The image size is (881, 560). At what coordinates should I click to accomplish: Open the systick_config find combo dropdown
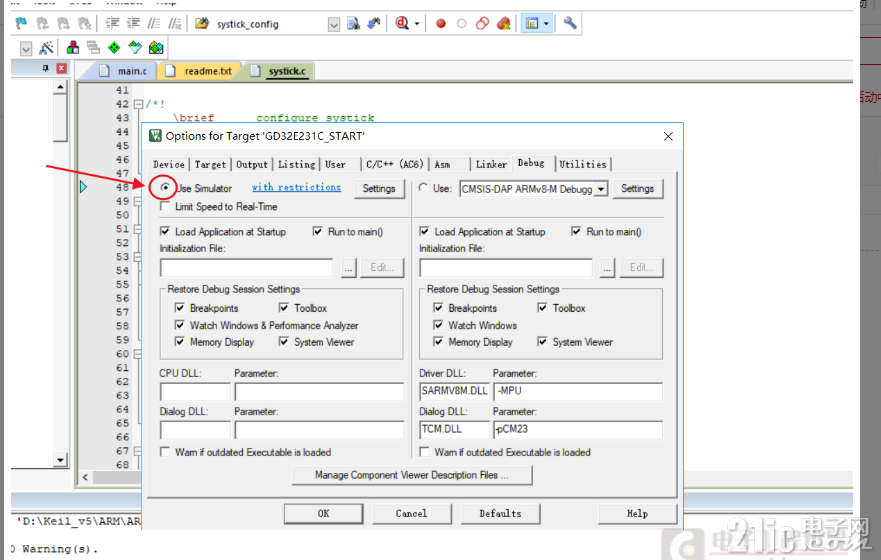334,24
